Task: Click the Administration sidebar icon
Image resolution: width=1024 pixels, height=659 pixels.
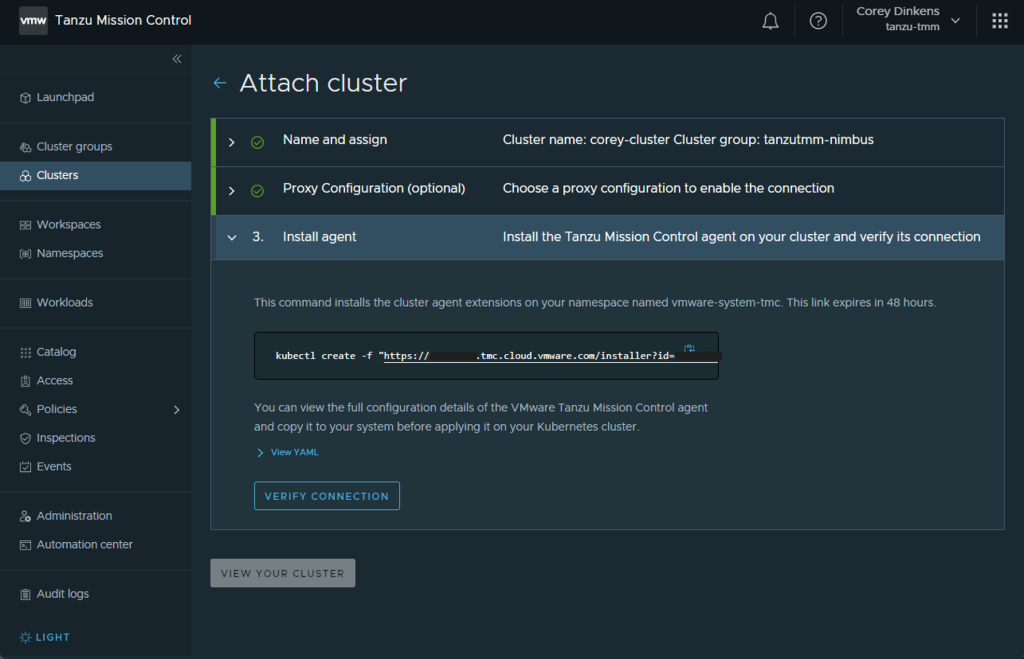Action: [25, 516]
